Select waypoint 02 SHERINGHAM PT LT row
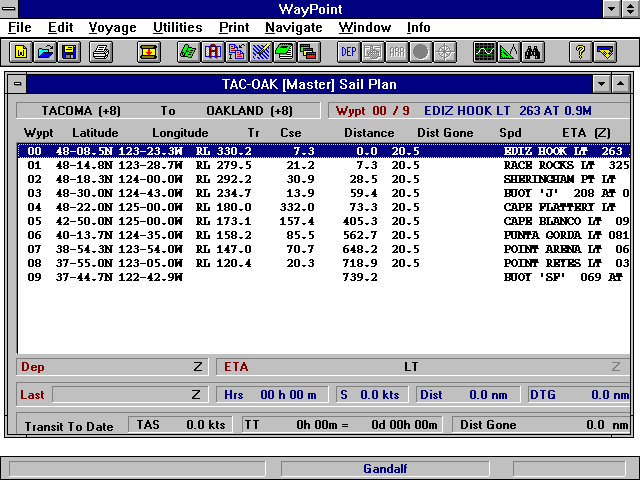Viewport: 640px width, 480px height. point(324,179)
